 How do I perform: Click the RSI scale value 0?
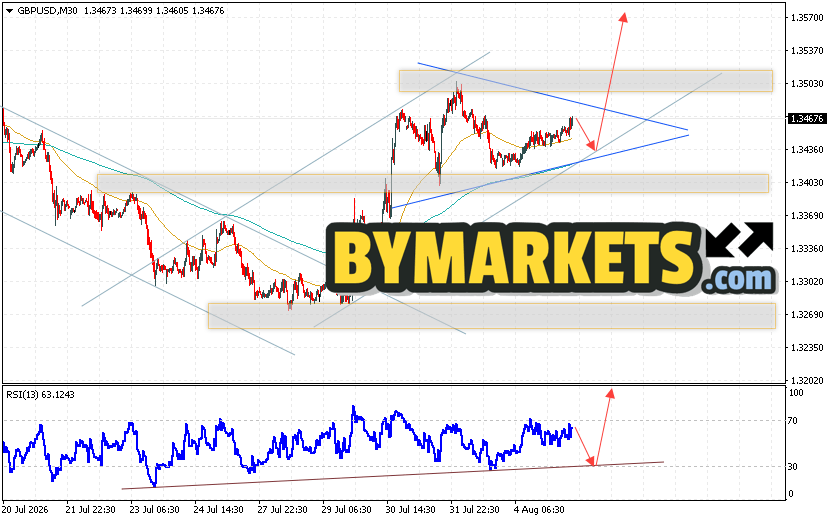(x=791, y=494)
